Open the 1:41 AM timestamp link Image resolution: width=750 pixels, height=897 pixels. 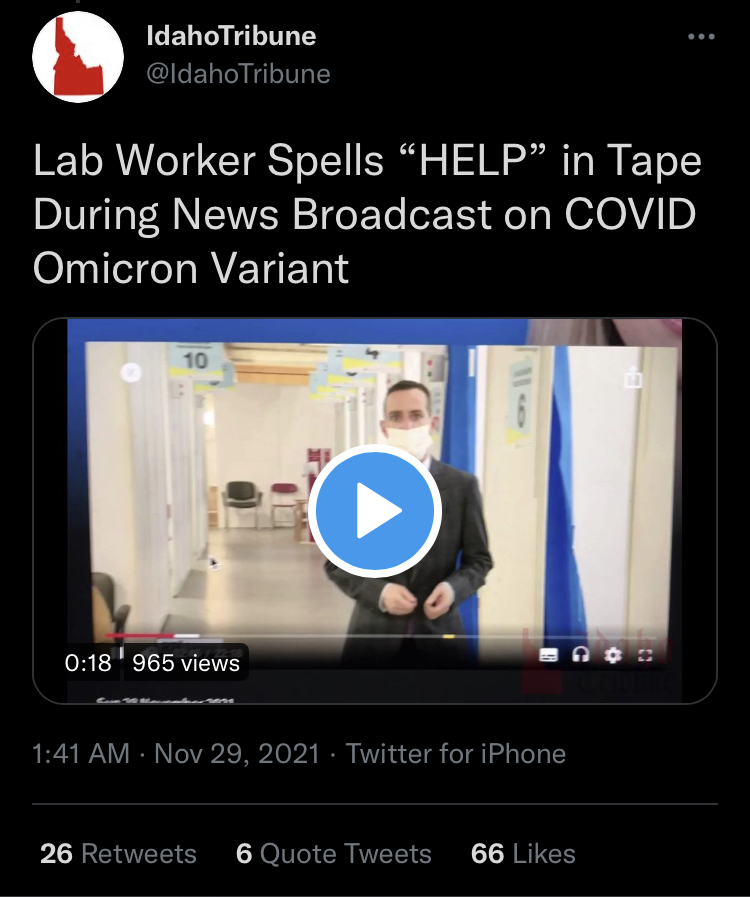tap(81, 753)
